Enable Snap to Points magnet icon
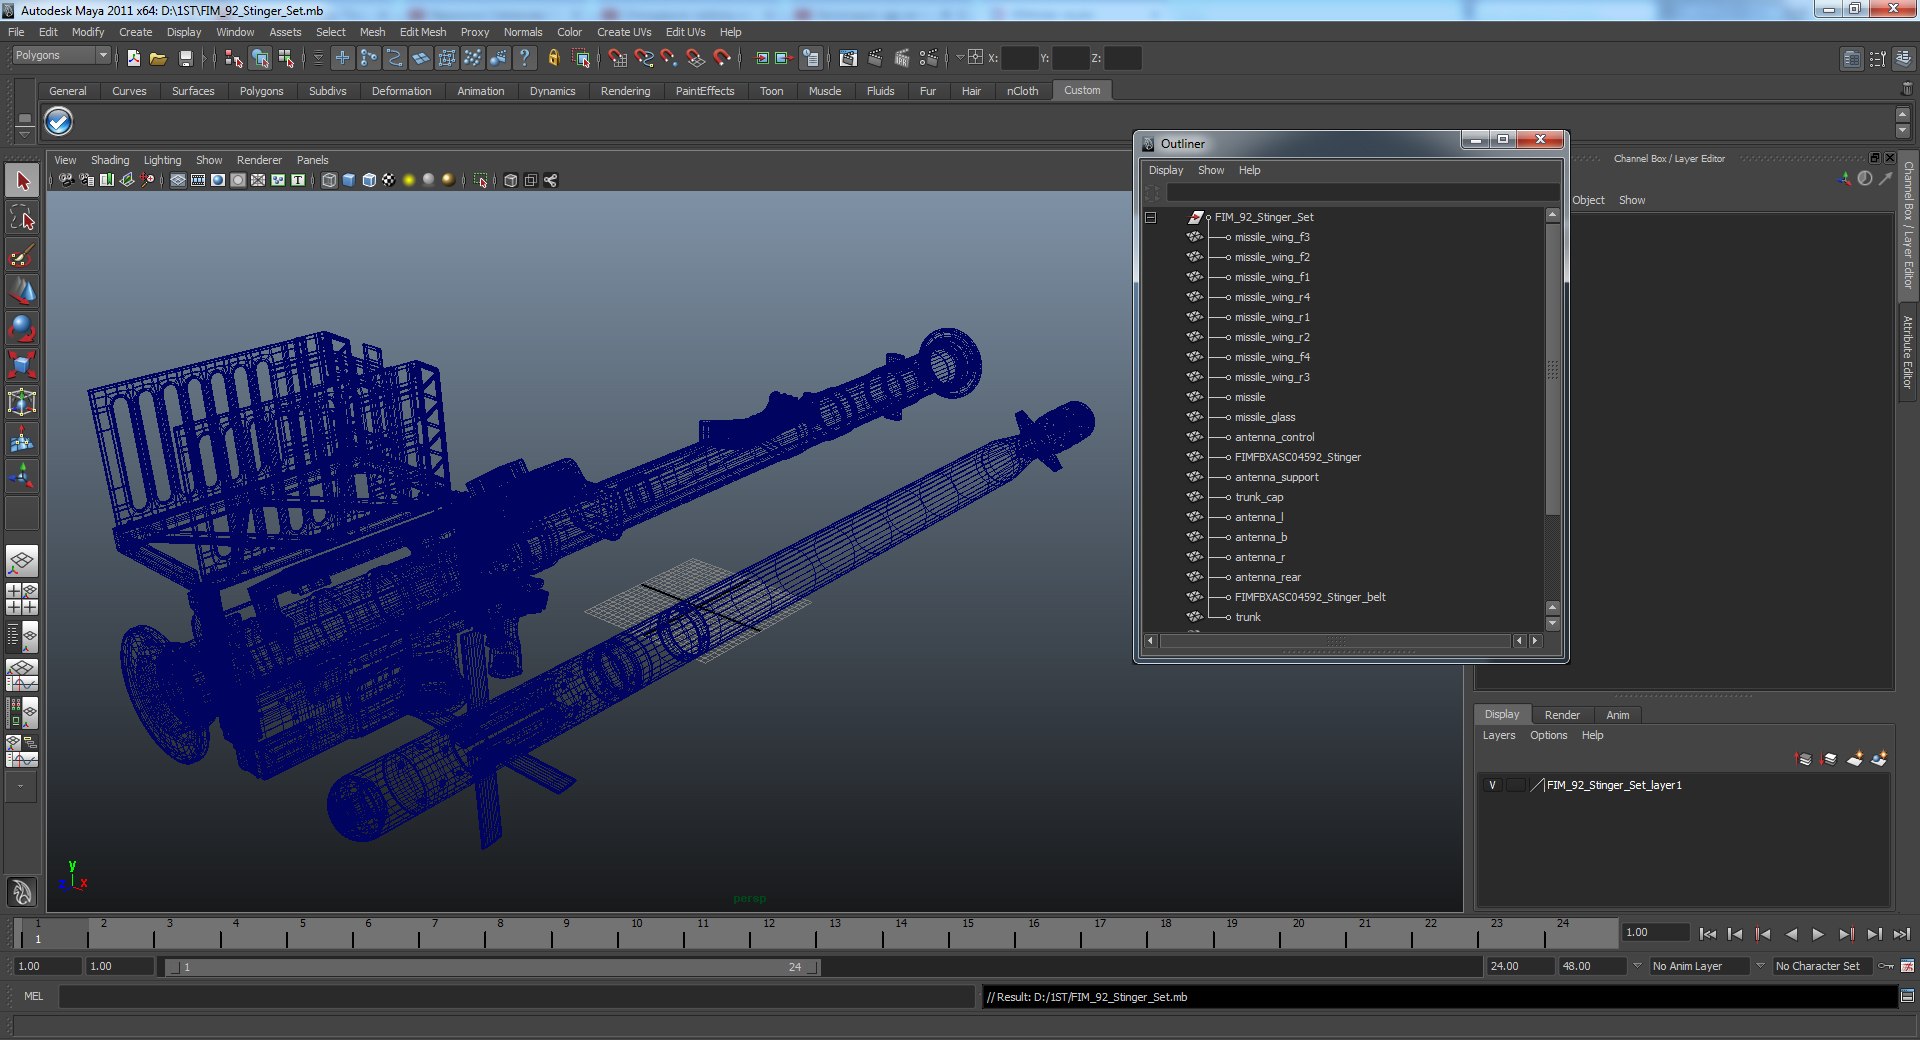Image resolution: width=1920 pixels, height=1040 pixels. pos(670,59)
